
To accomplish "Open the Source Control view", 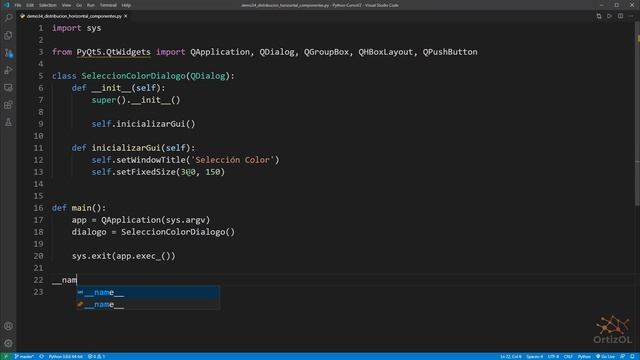I will pyautogui.click(x=8, y=53).
